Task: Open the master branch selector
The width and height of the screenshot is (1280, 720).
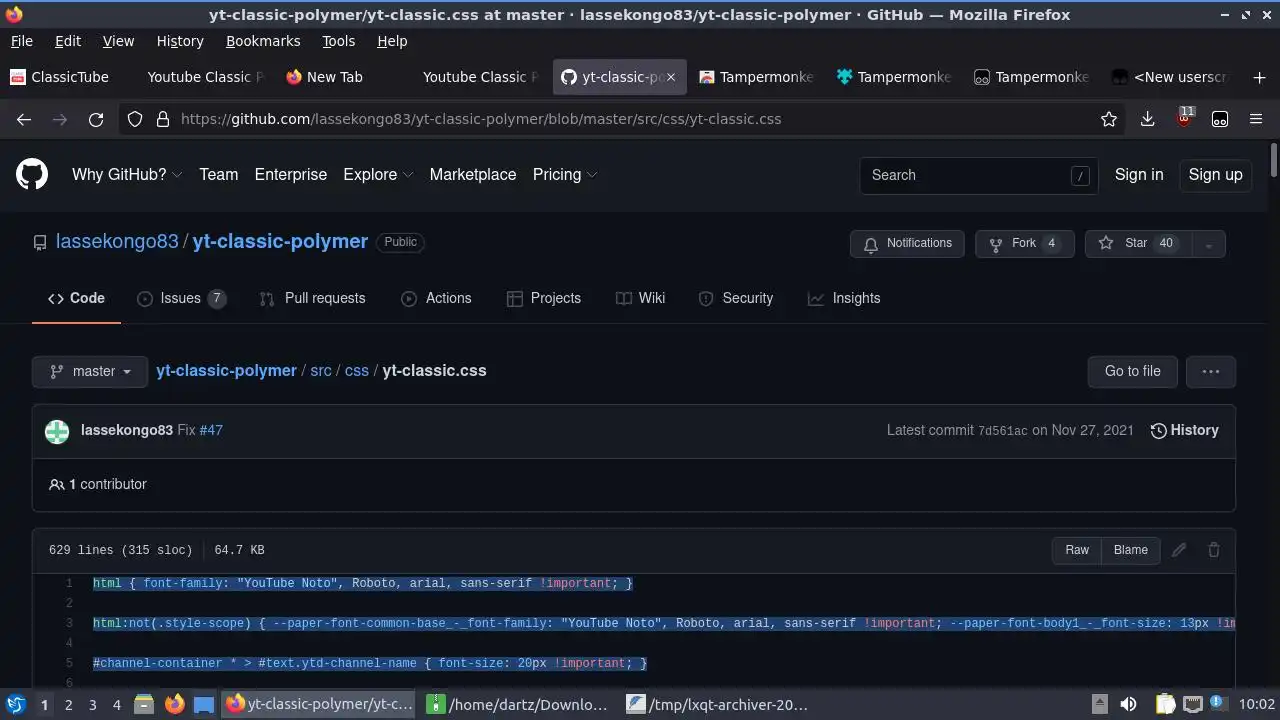Action: (90, 371)
